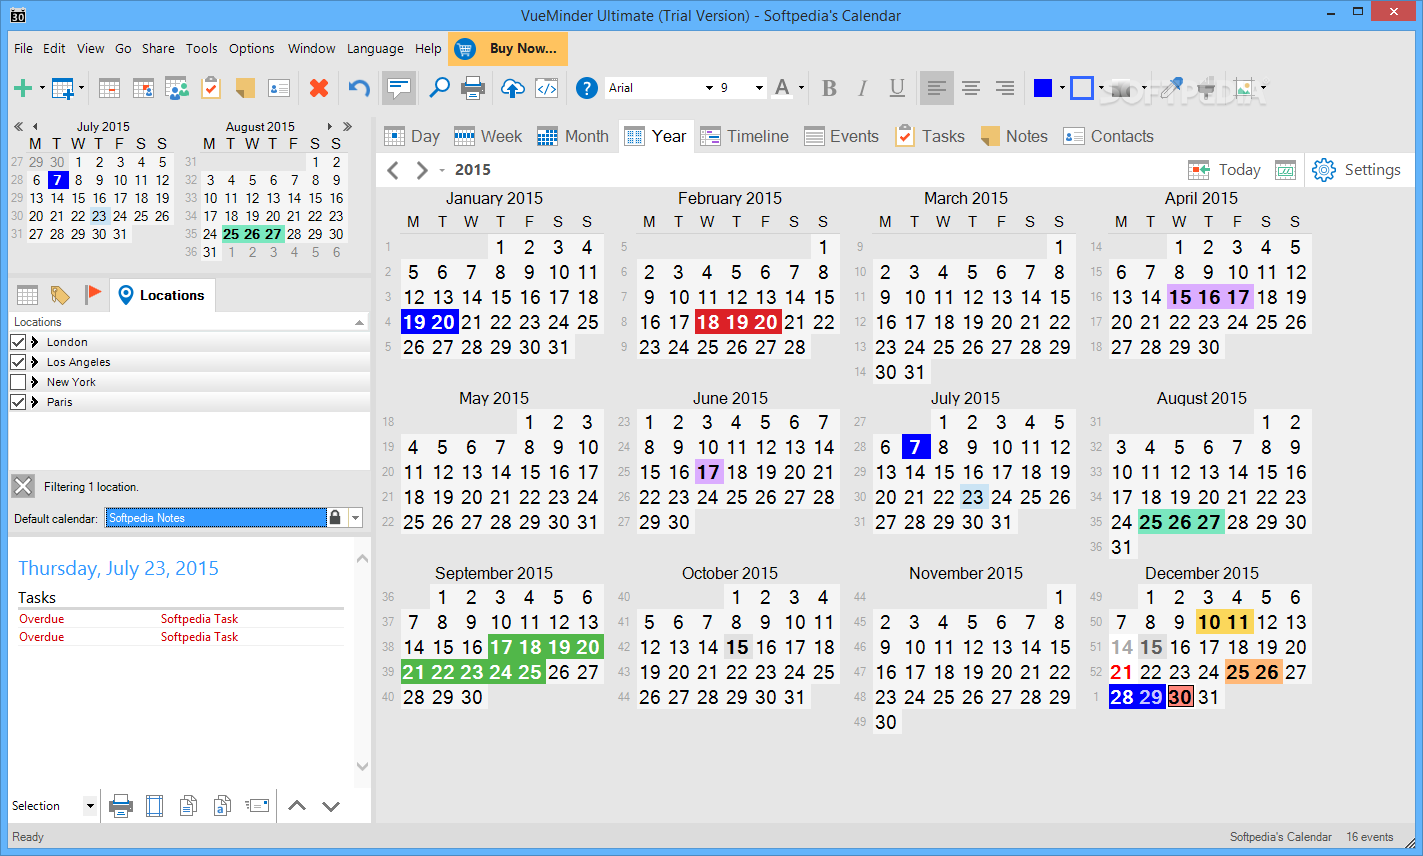This screenshot has height=856, width=1423.
Task: Switch to the Timeline view tab
Action: (x=745, y=136)
